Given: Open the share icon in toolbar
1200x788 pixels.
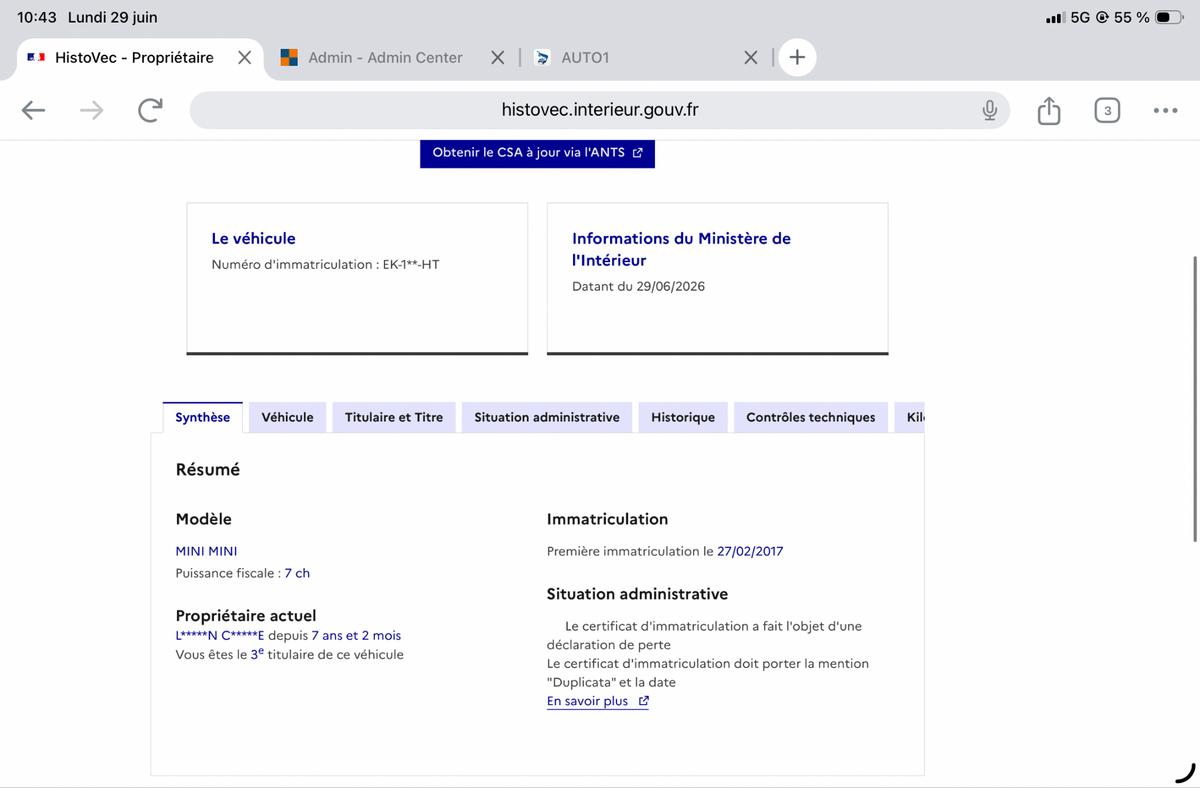Looking at the screenshot, I should (1048, 110).
